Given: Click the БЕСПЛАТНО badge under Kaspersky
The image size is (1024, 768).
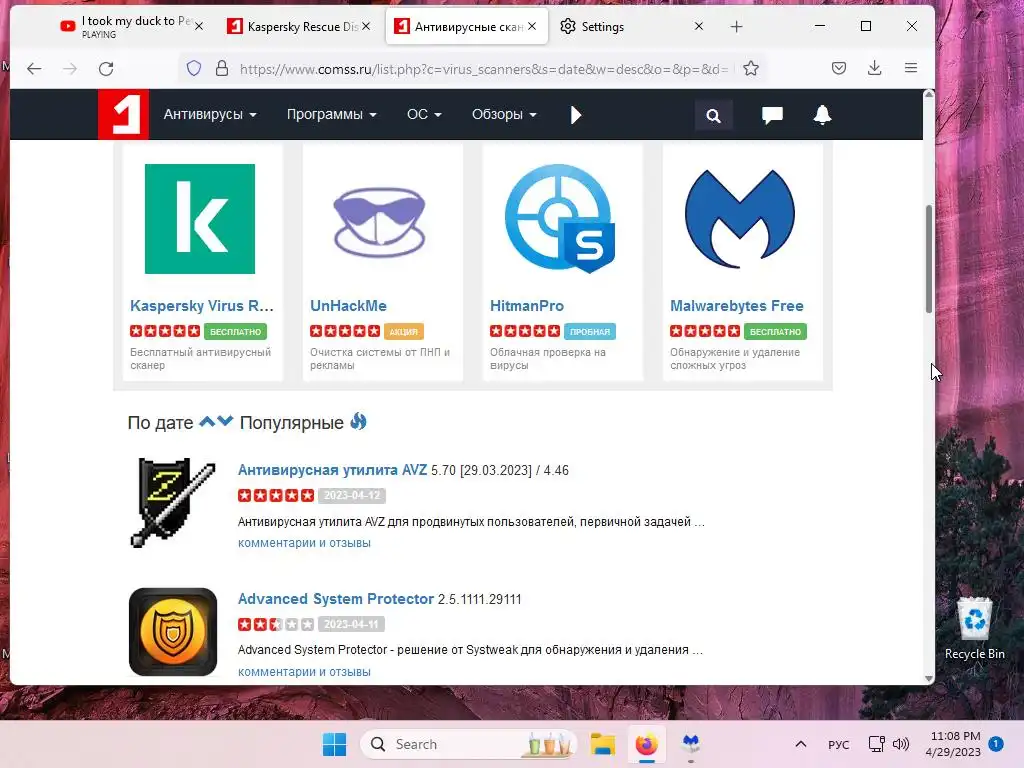Looking at the screenshot, I should [x=235, y=332].
